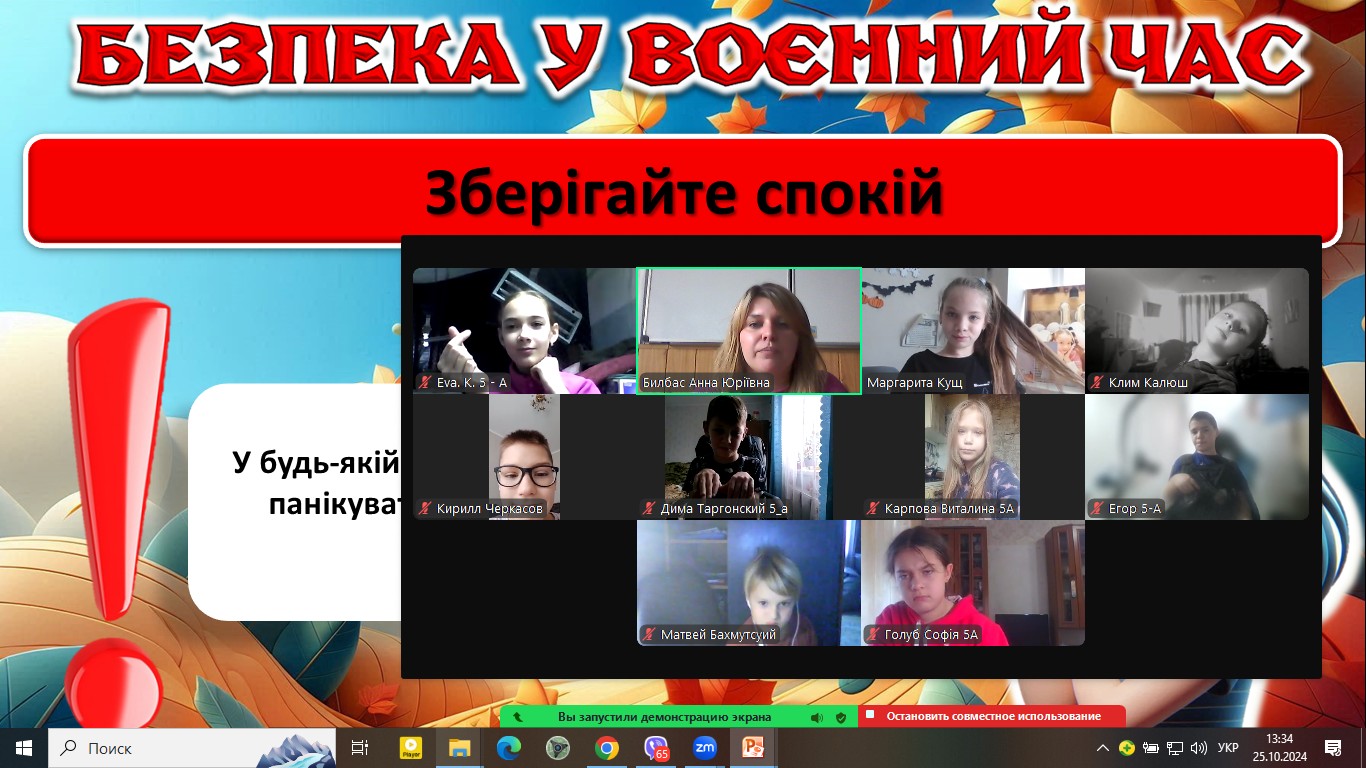The height and width of the screenshot is (768, 1366).
Task: Click the speaker icon in green sharing bar
Action: 817,716
